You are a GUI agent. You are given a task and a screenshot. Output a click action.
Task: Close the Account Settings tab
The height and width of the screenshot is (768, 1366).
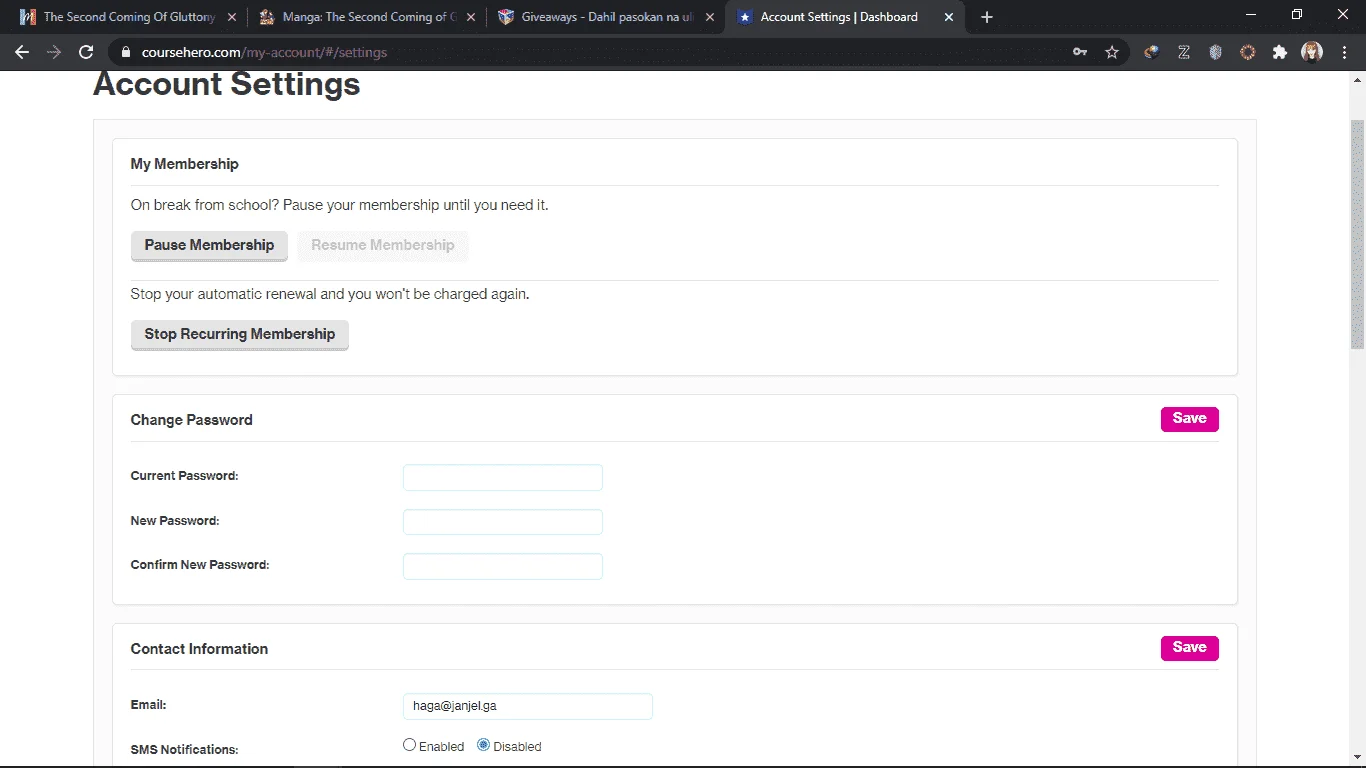[x=949, y=17]
